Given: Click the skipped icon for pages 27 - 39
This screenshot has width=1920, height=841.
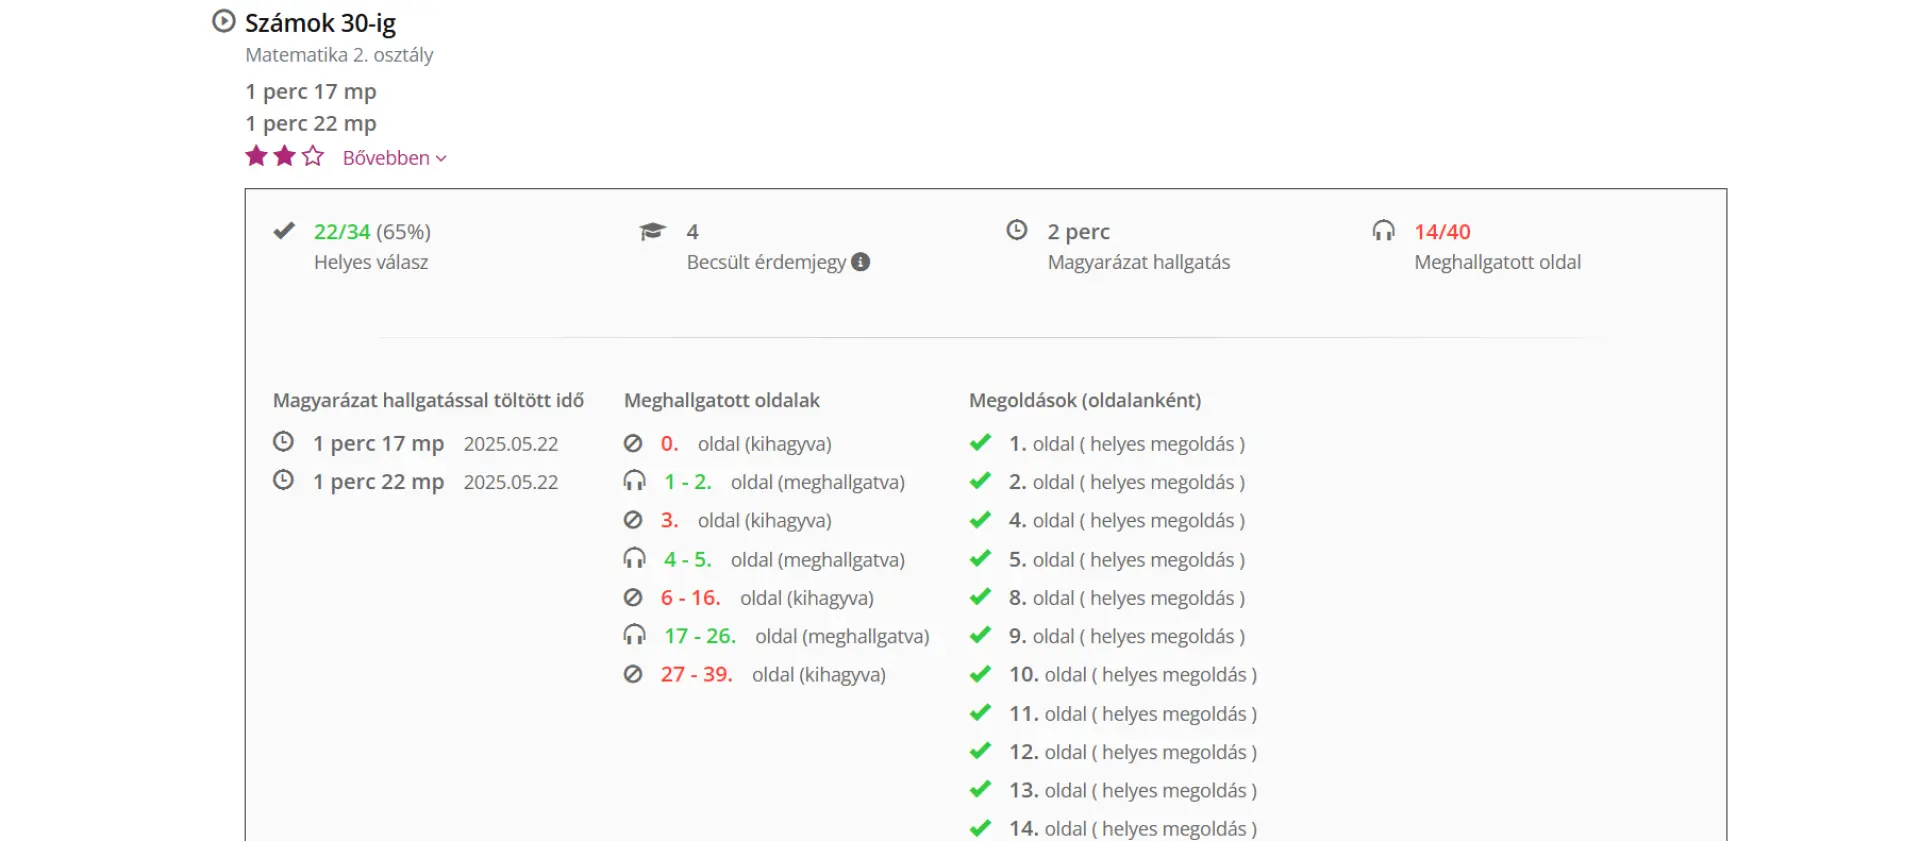Looking at the screenshot, I should coord(633,674).
